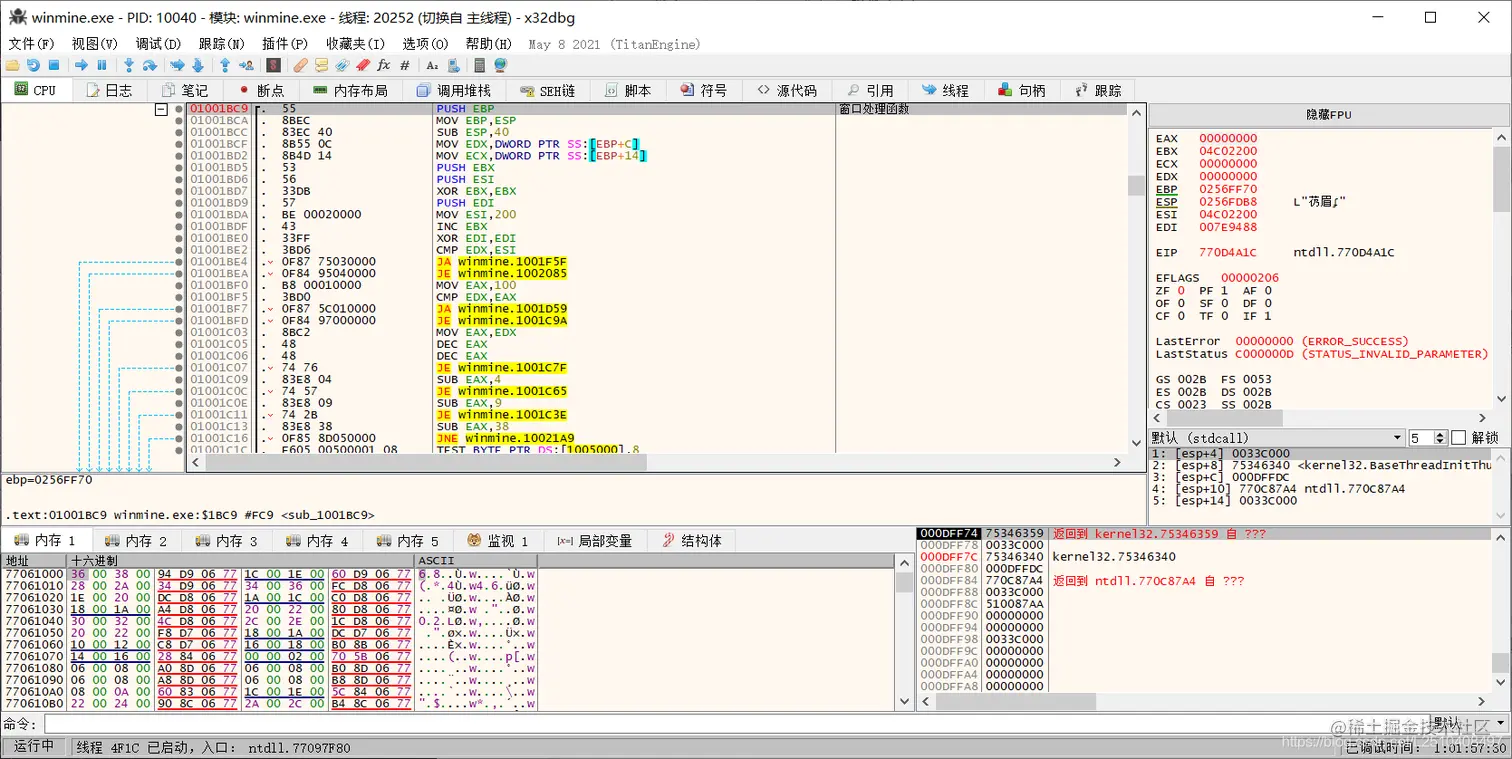Open the 调试(D) menu

[x=158, y=44]
